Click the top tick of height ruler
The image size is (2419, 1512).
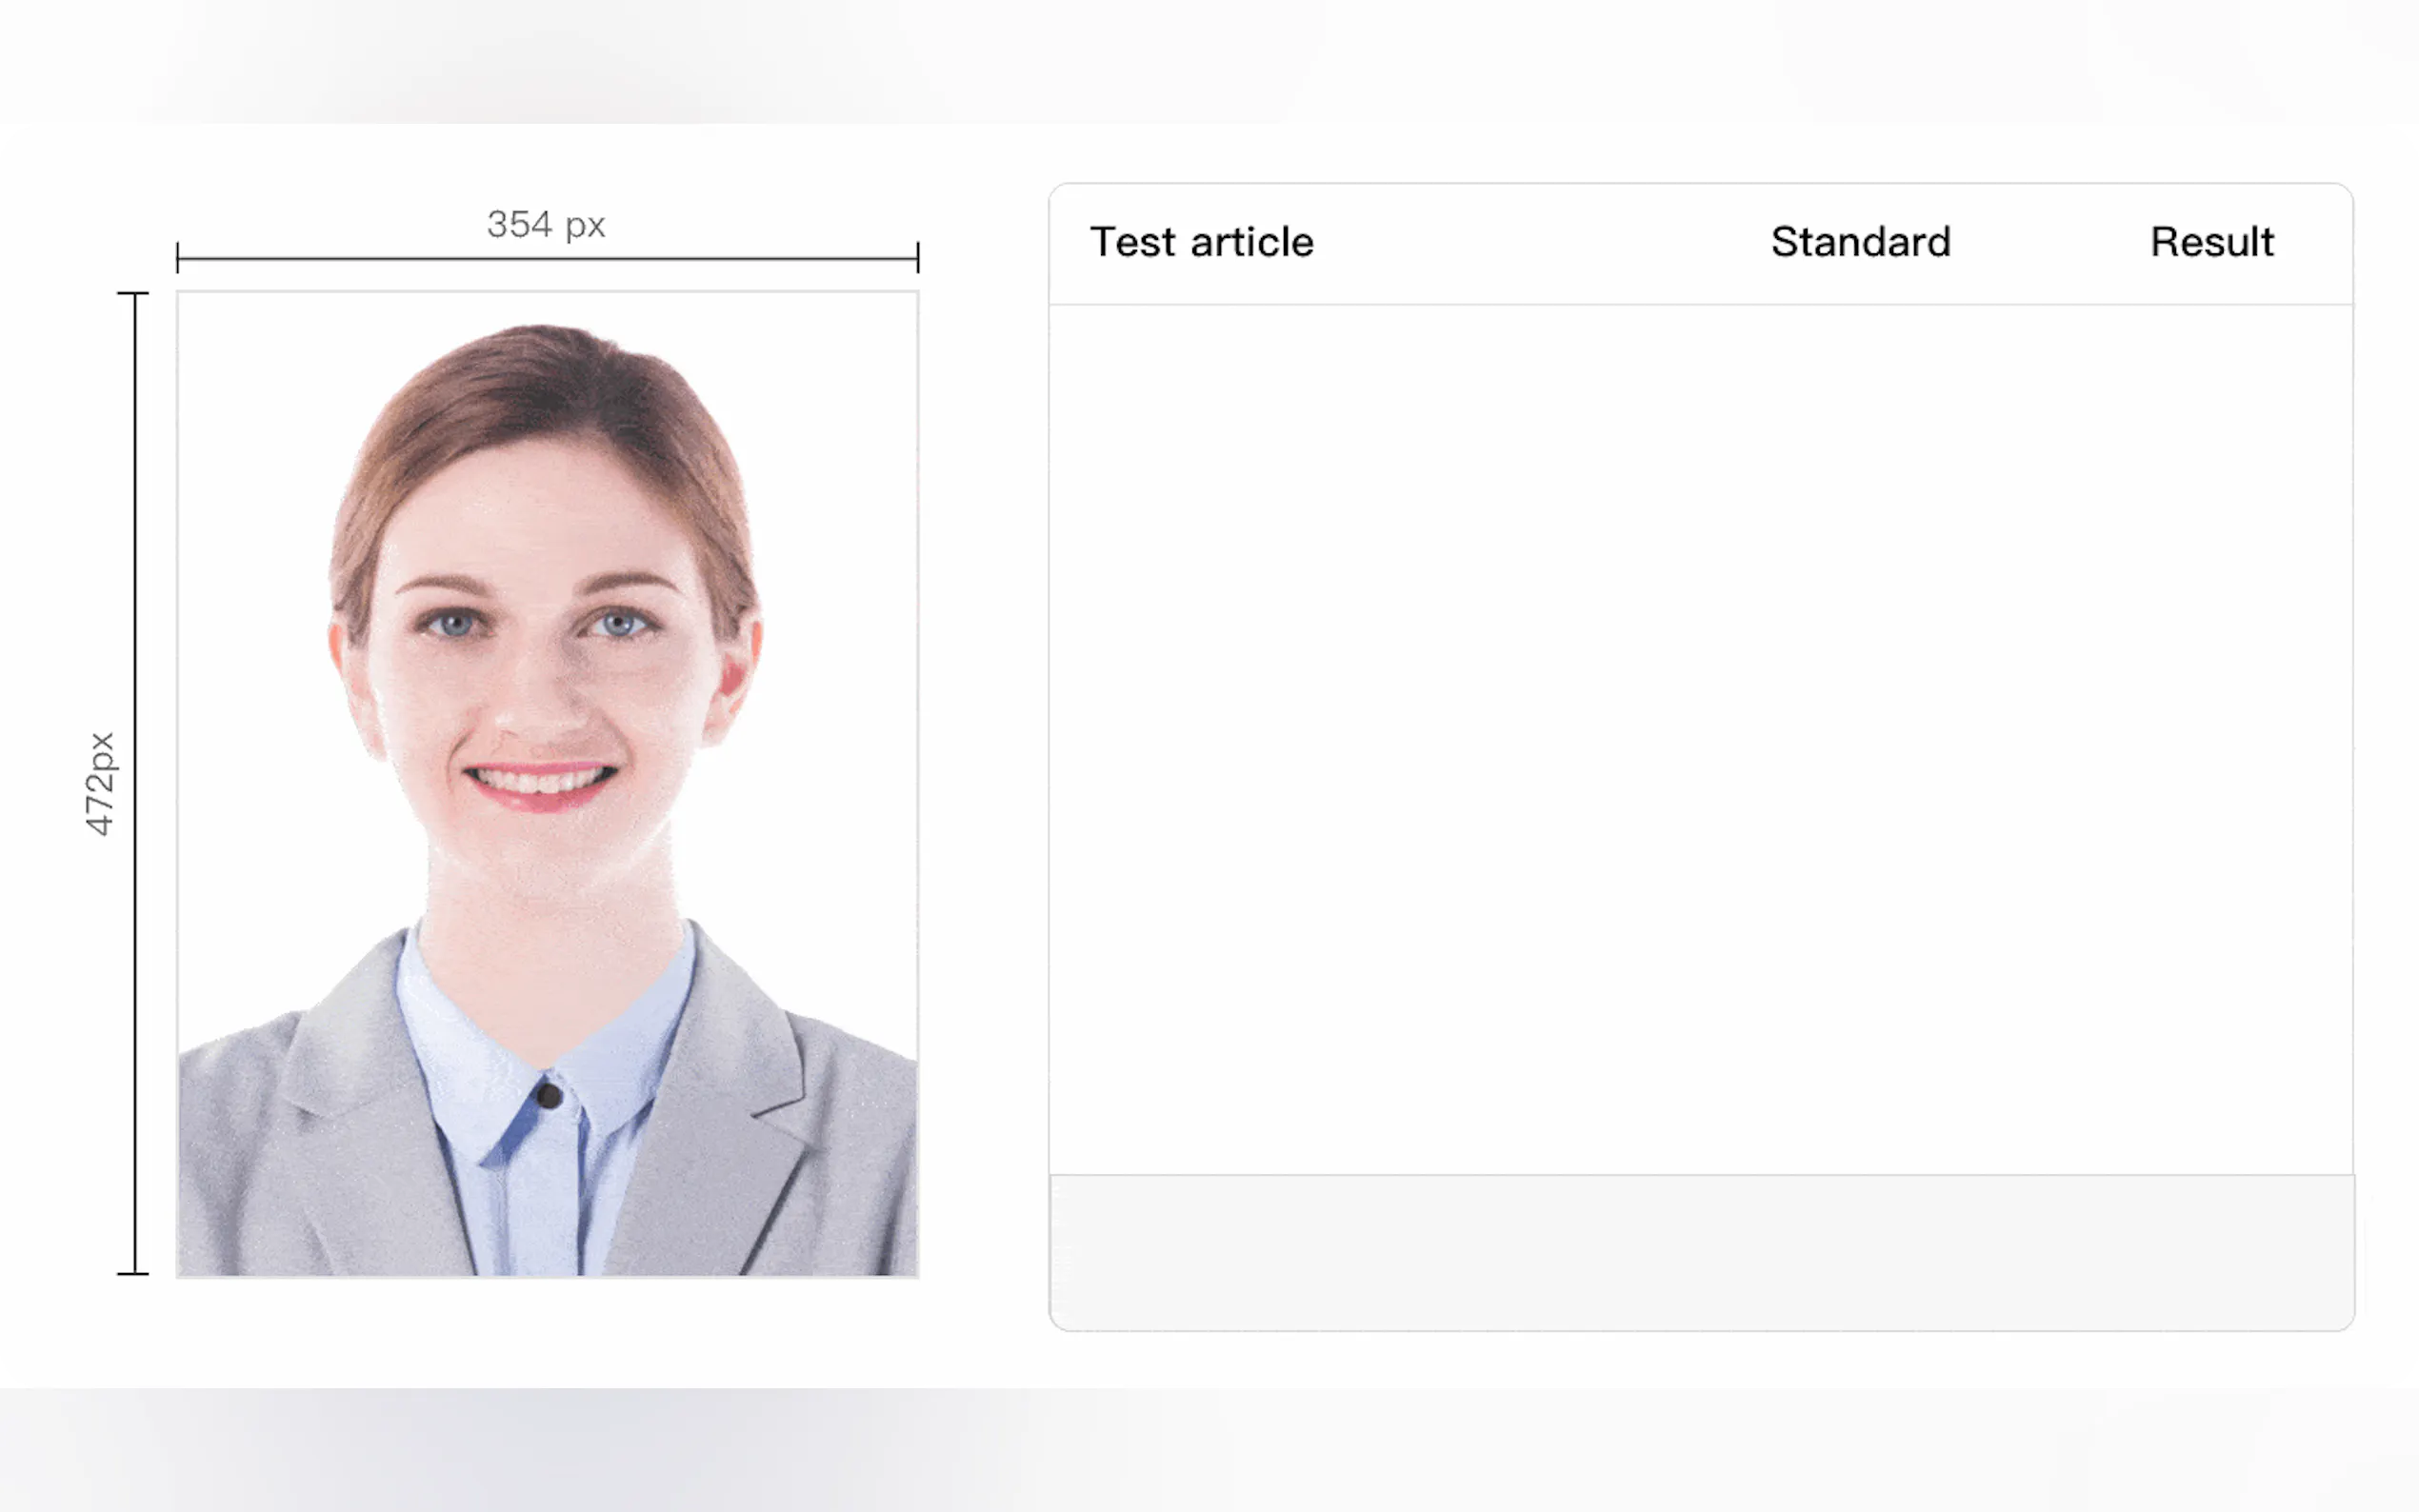(x=133, y=293)
